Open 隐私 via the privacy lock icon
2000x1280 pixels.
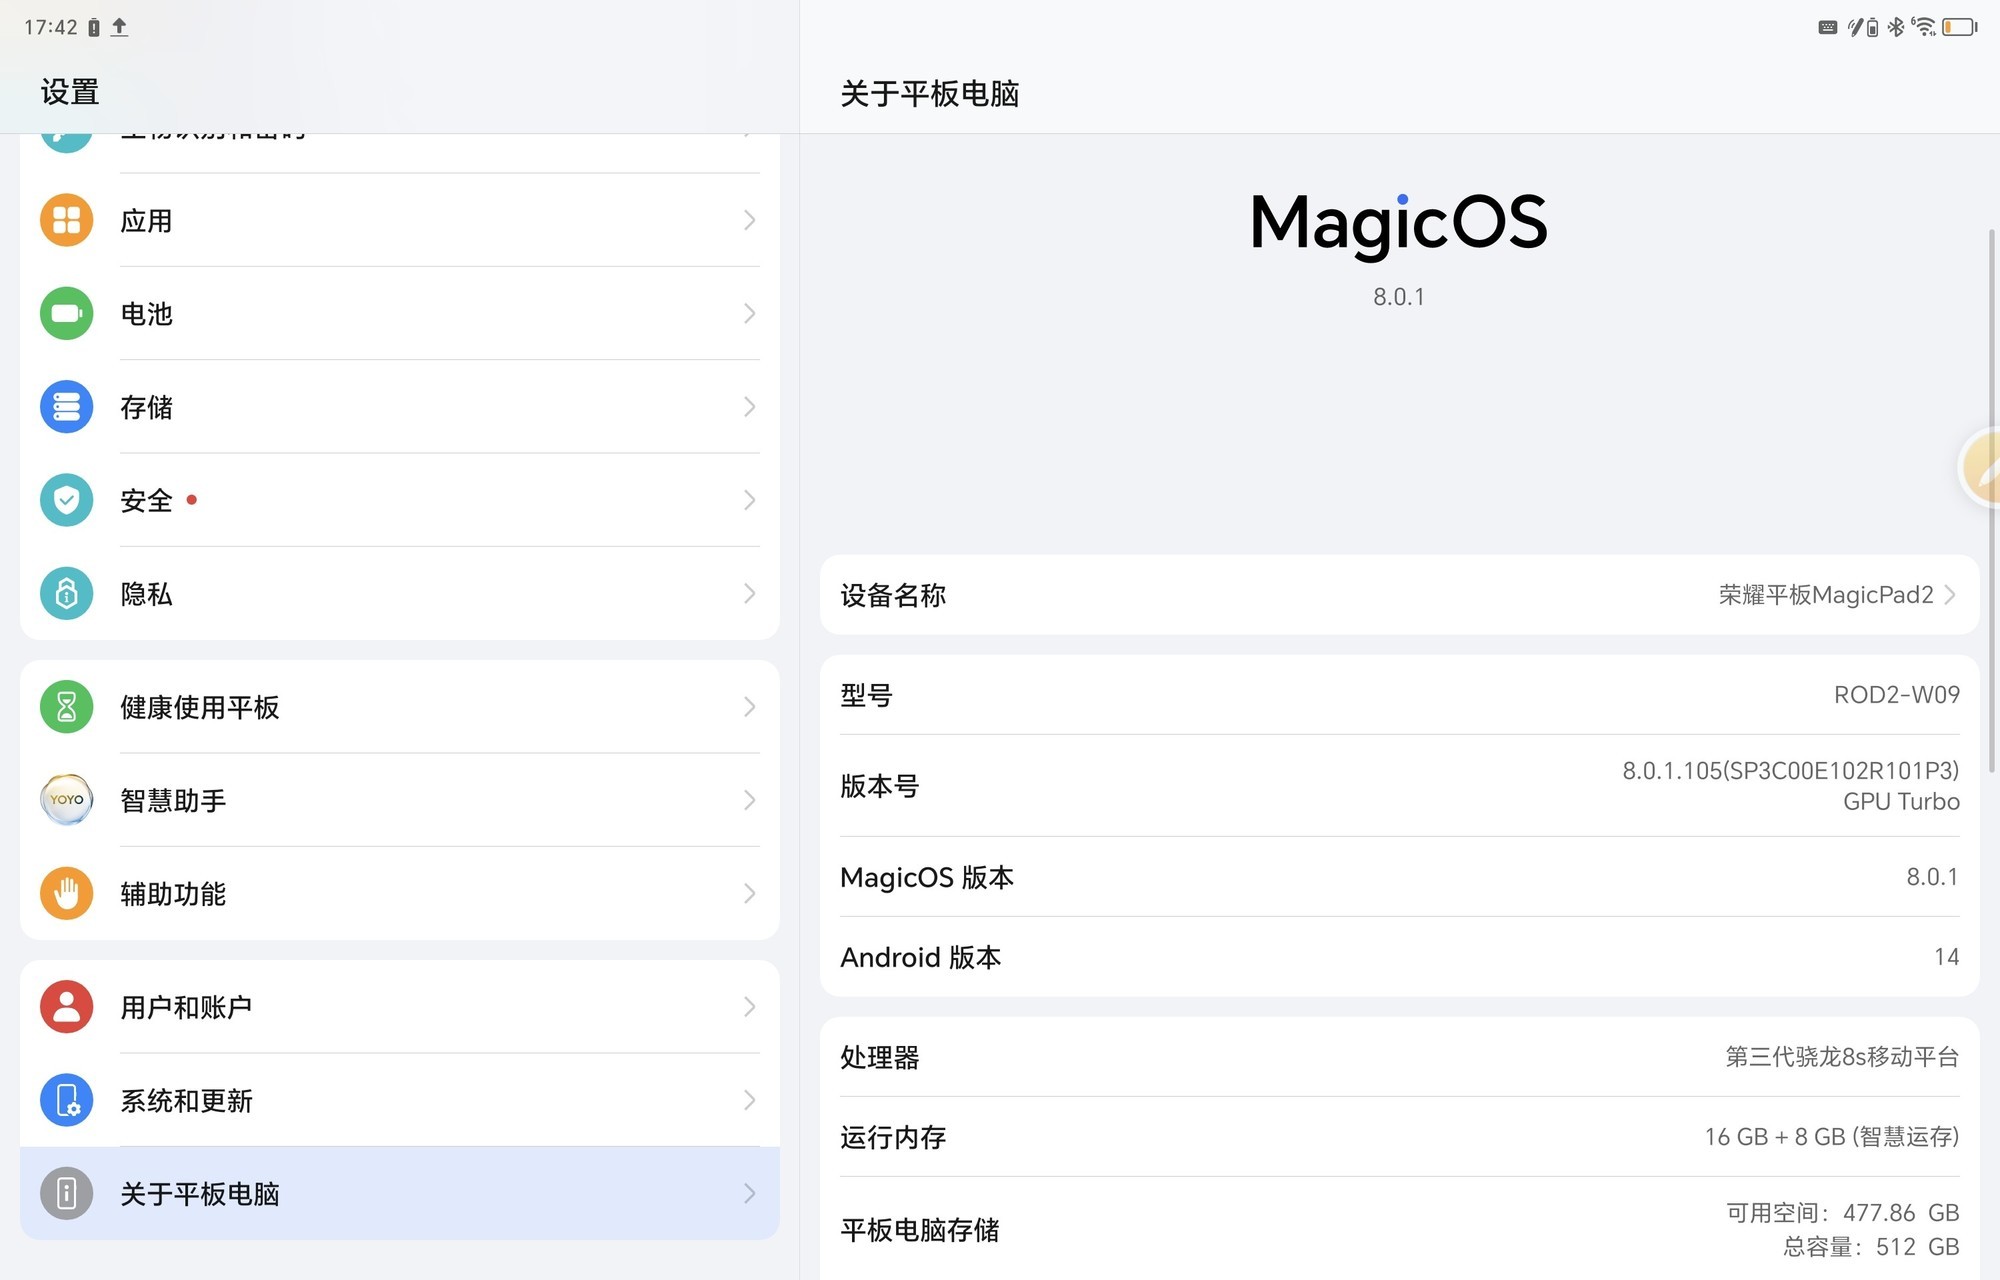click(65, 593)
